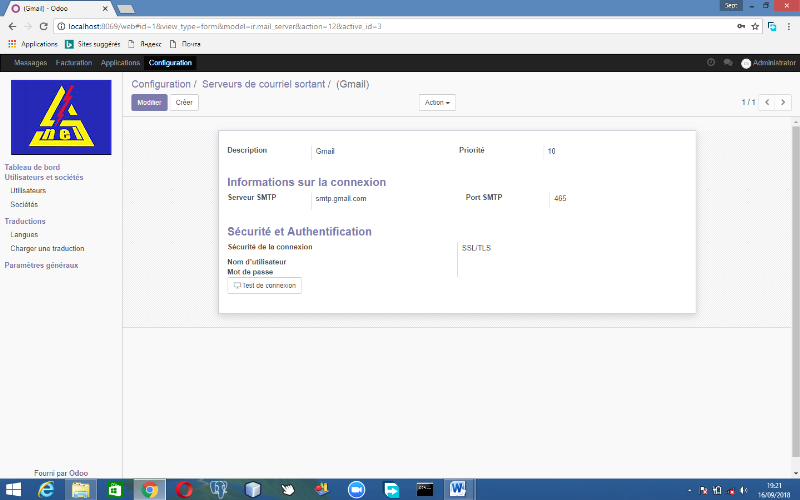Open the conversations chat icon in navbar
The image size is (800, 500).
tap(728, 62)
